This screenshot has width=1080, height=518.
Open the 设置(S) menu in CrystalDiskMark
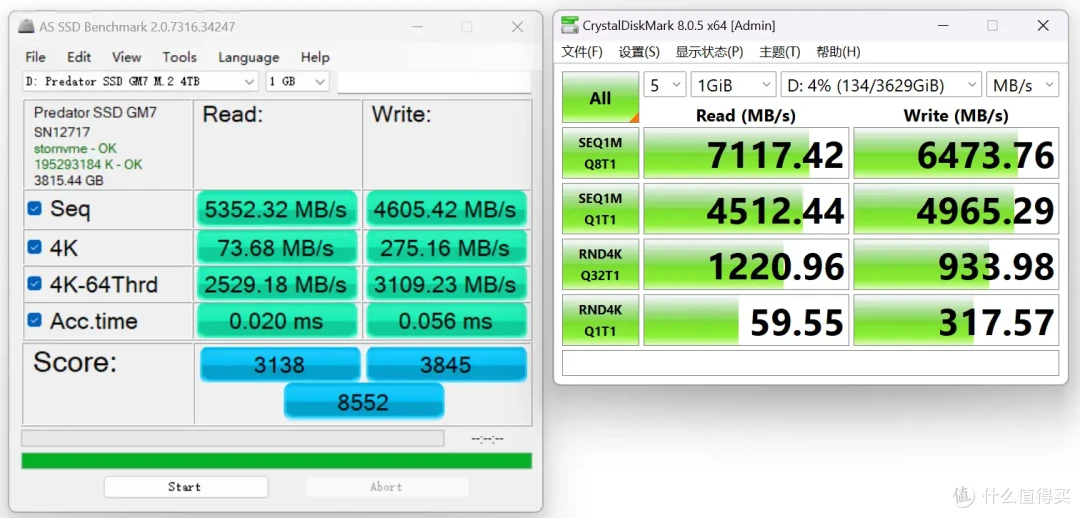pos(639,52)
